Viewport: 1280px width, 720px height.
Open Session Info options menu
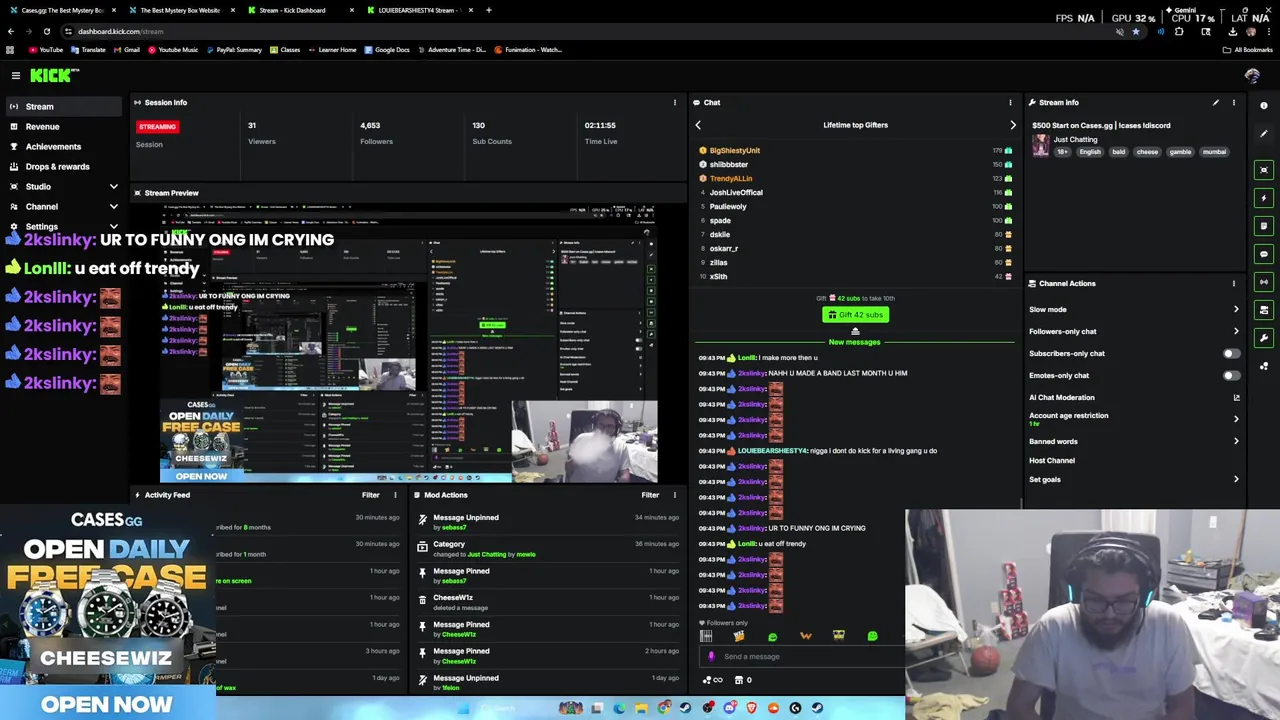pyautogui.click(x=674, y=102)
